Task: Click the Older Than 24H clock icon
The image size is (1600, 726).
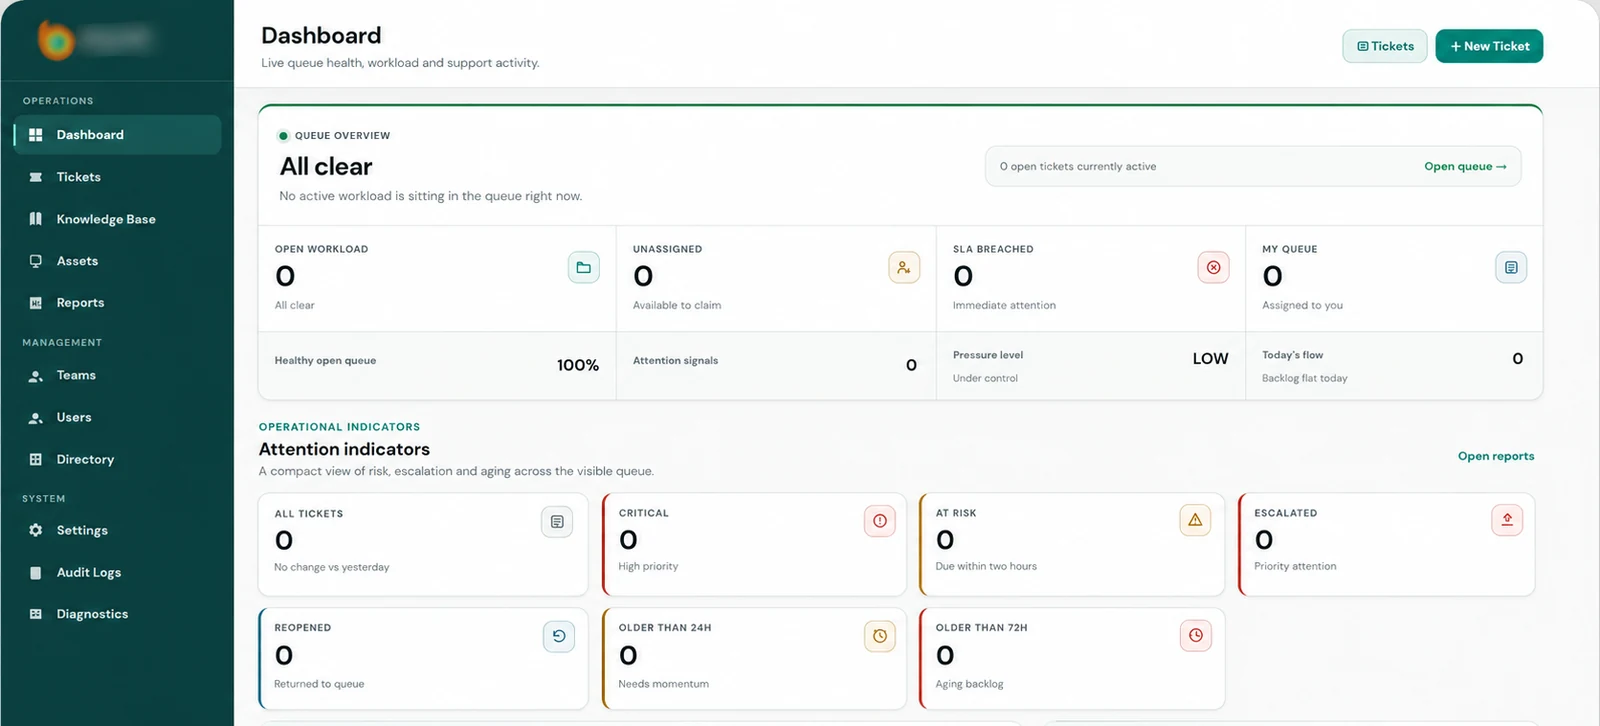Action: (x=880, y=636)
